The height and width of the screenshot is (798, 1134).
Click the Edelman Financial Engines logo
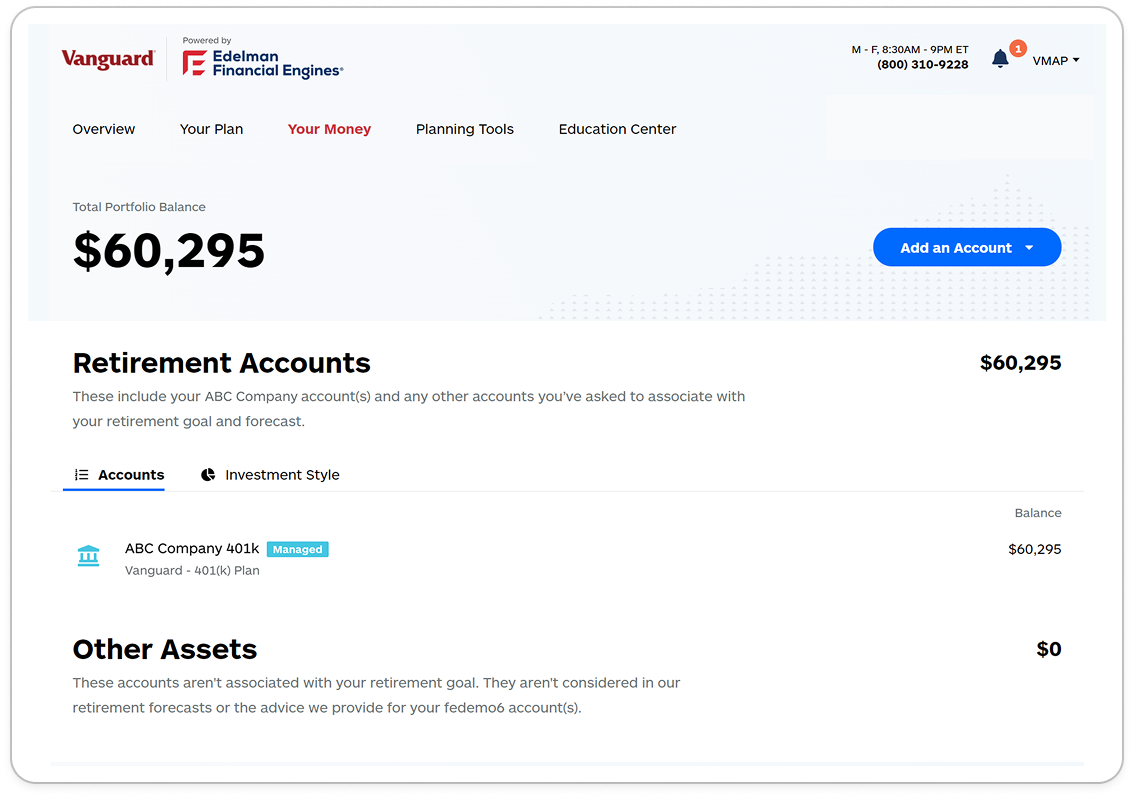pyautogui.click(x=263, y=63)
